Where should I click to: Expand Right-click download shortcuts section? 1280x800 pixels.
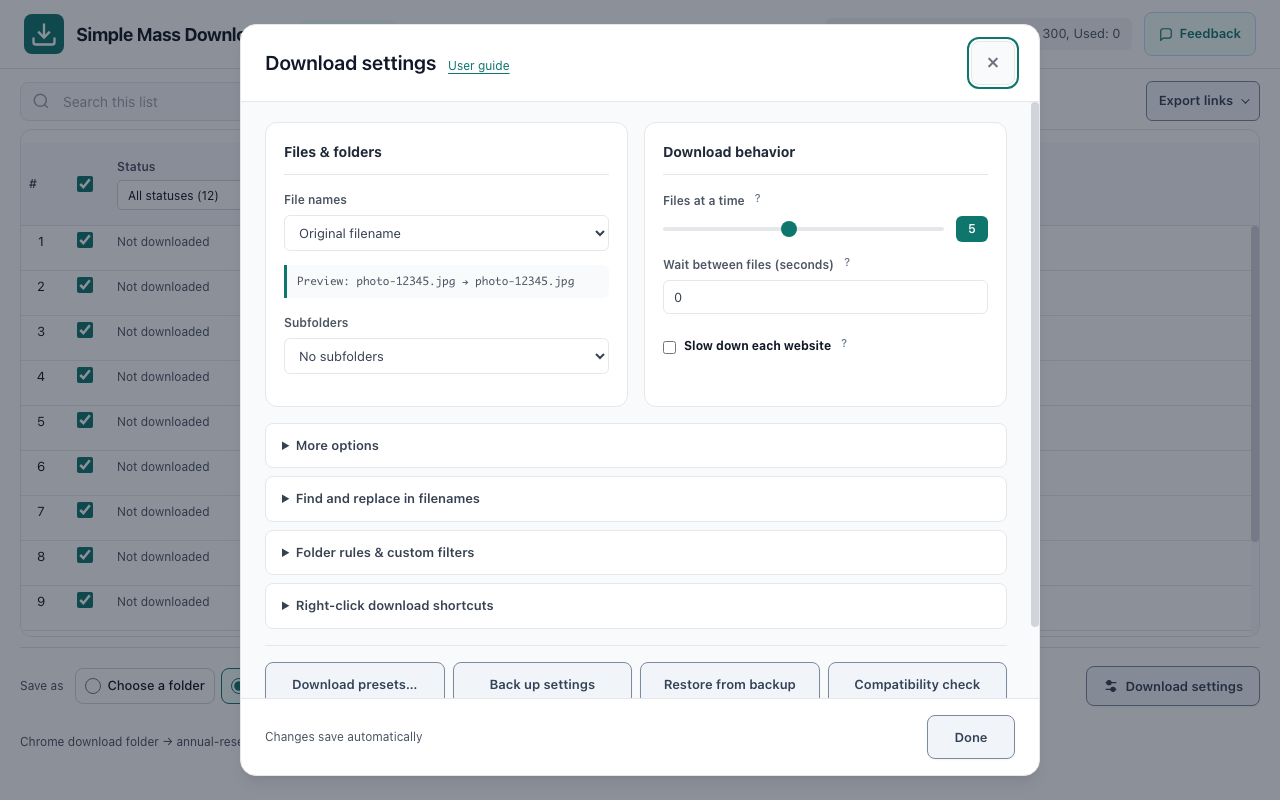tap(636, 605)
